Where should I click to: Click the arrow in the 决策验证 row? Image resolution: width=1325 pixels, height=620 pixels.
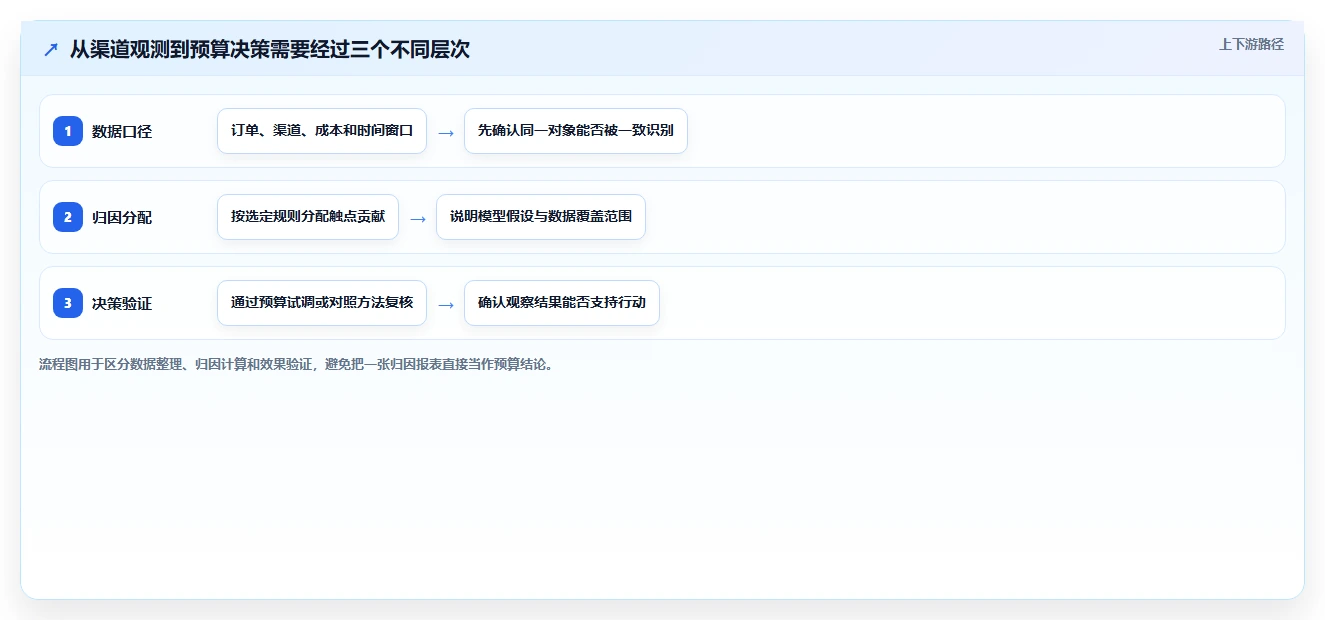[446, 304]
